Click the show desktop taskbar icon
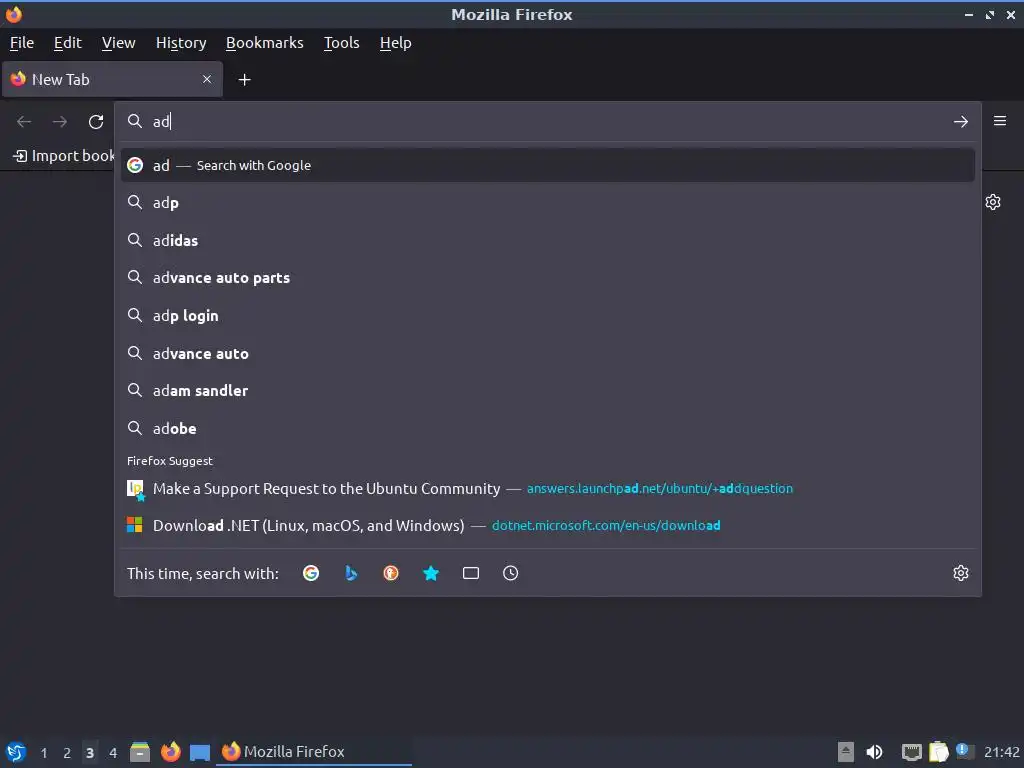Viewport: 1024px width, 768px height. [200, 752]
